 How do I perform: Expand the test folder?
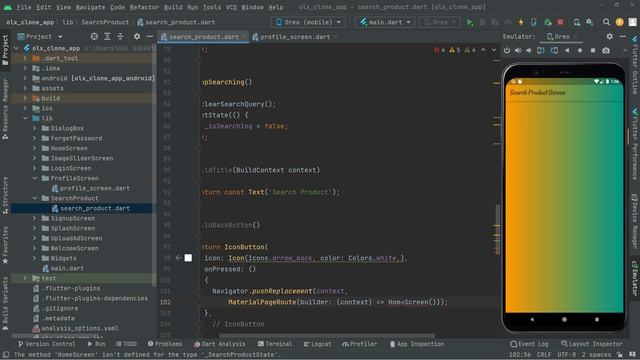tap(25, 278)
